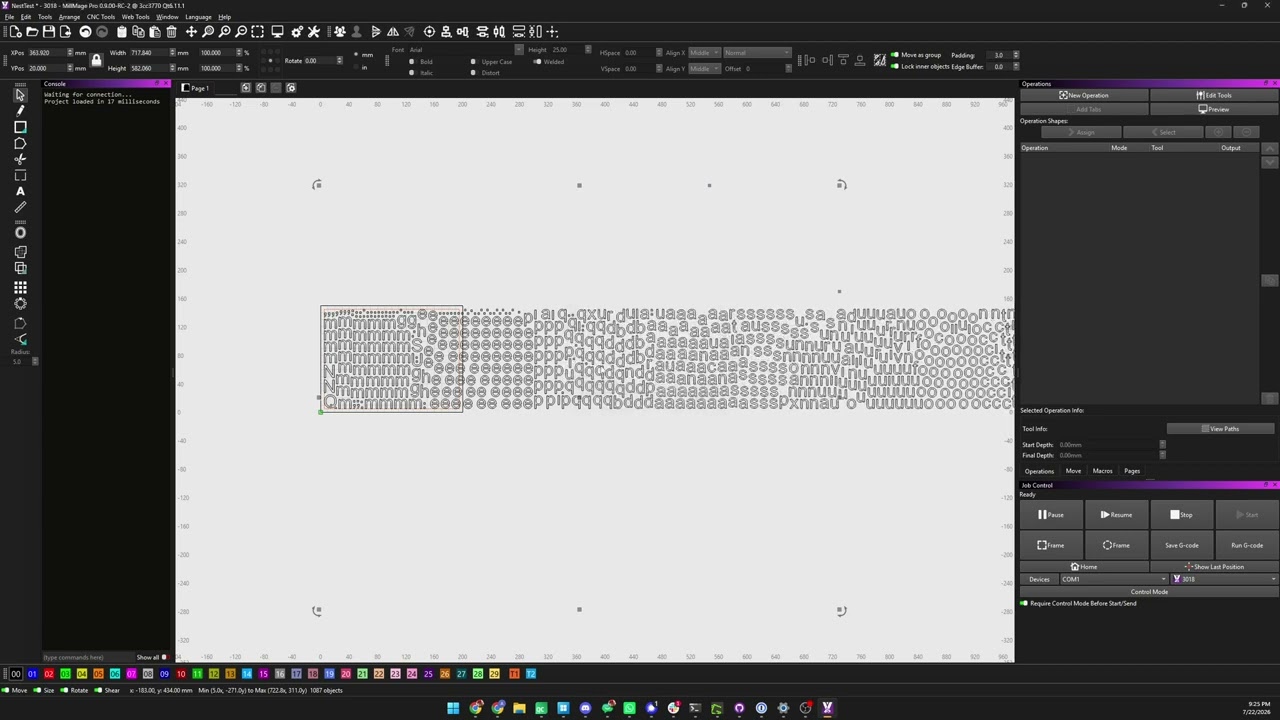The width and height of the screenshot is (1280, 720).
Task: Open the Align Y Middle dropdown
Action: 704,69
